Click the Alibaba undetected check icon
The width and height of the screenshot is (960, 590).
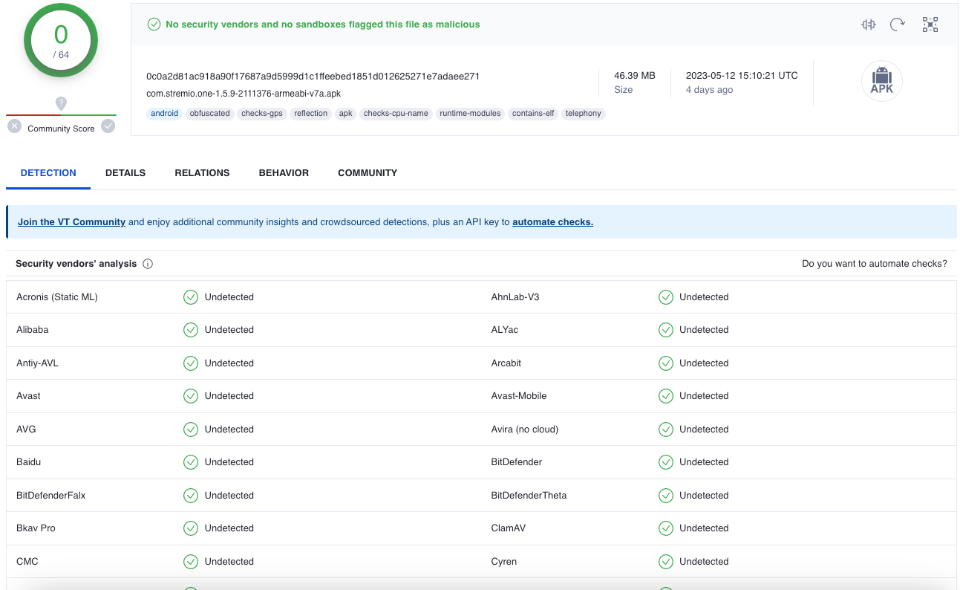[190, 330]
